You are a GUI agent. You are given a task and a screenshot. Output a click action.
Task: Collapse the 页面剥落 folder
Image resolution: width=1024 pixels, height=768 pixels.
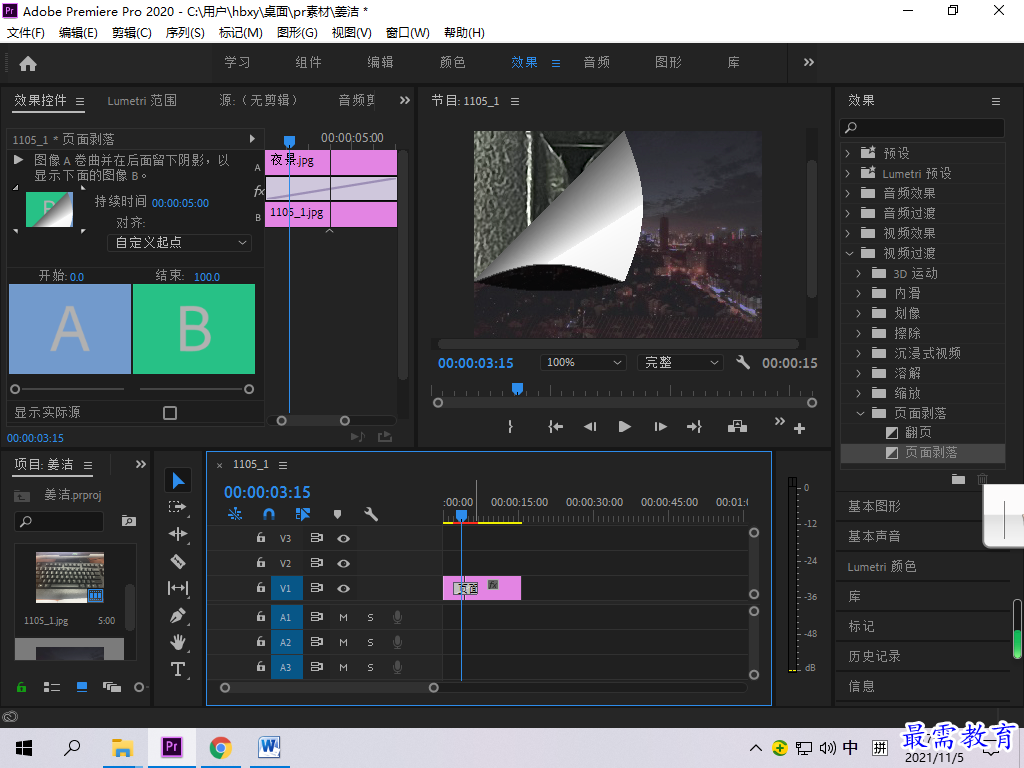(860, 413)
